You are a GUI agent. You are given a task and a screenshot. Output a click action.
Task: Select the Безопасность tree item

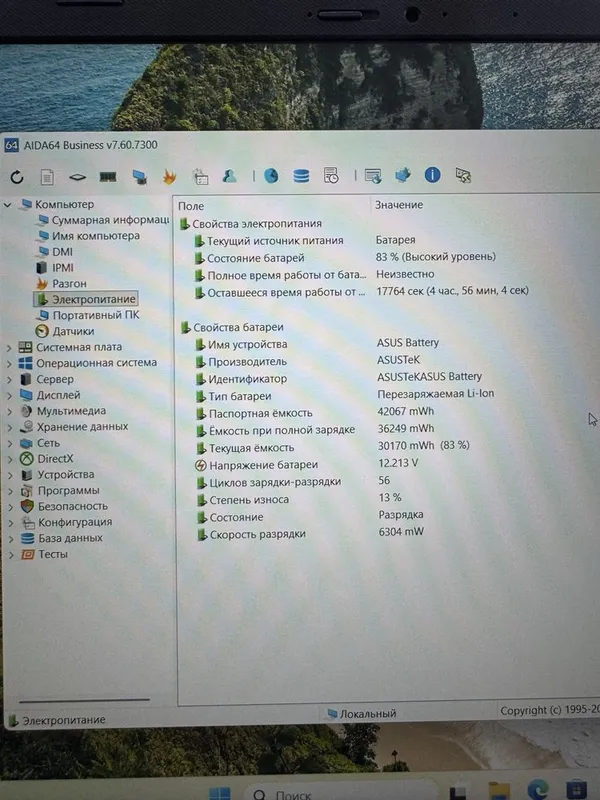coord(64,506)
